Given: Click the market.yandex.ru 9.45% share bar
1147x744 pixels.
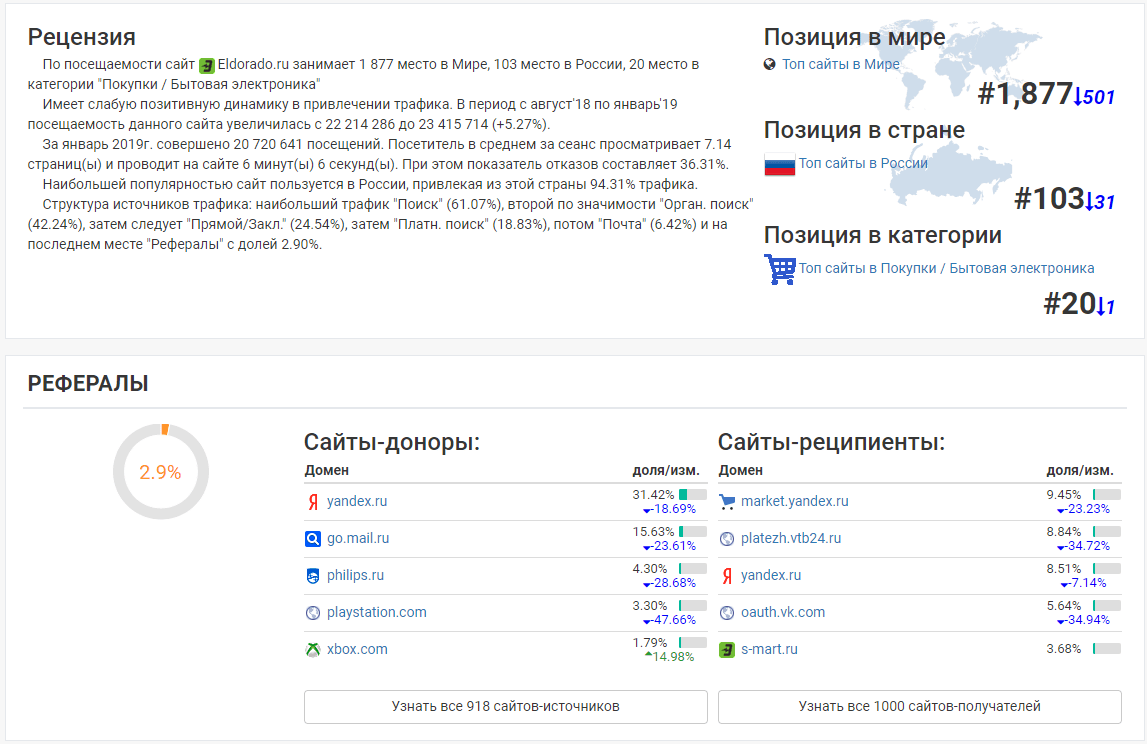Looking at the screenshot, I should click(1107, 495).
